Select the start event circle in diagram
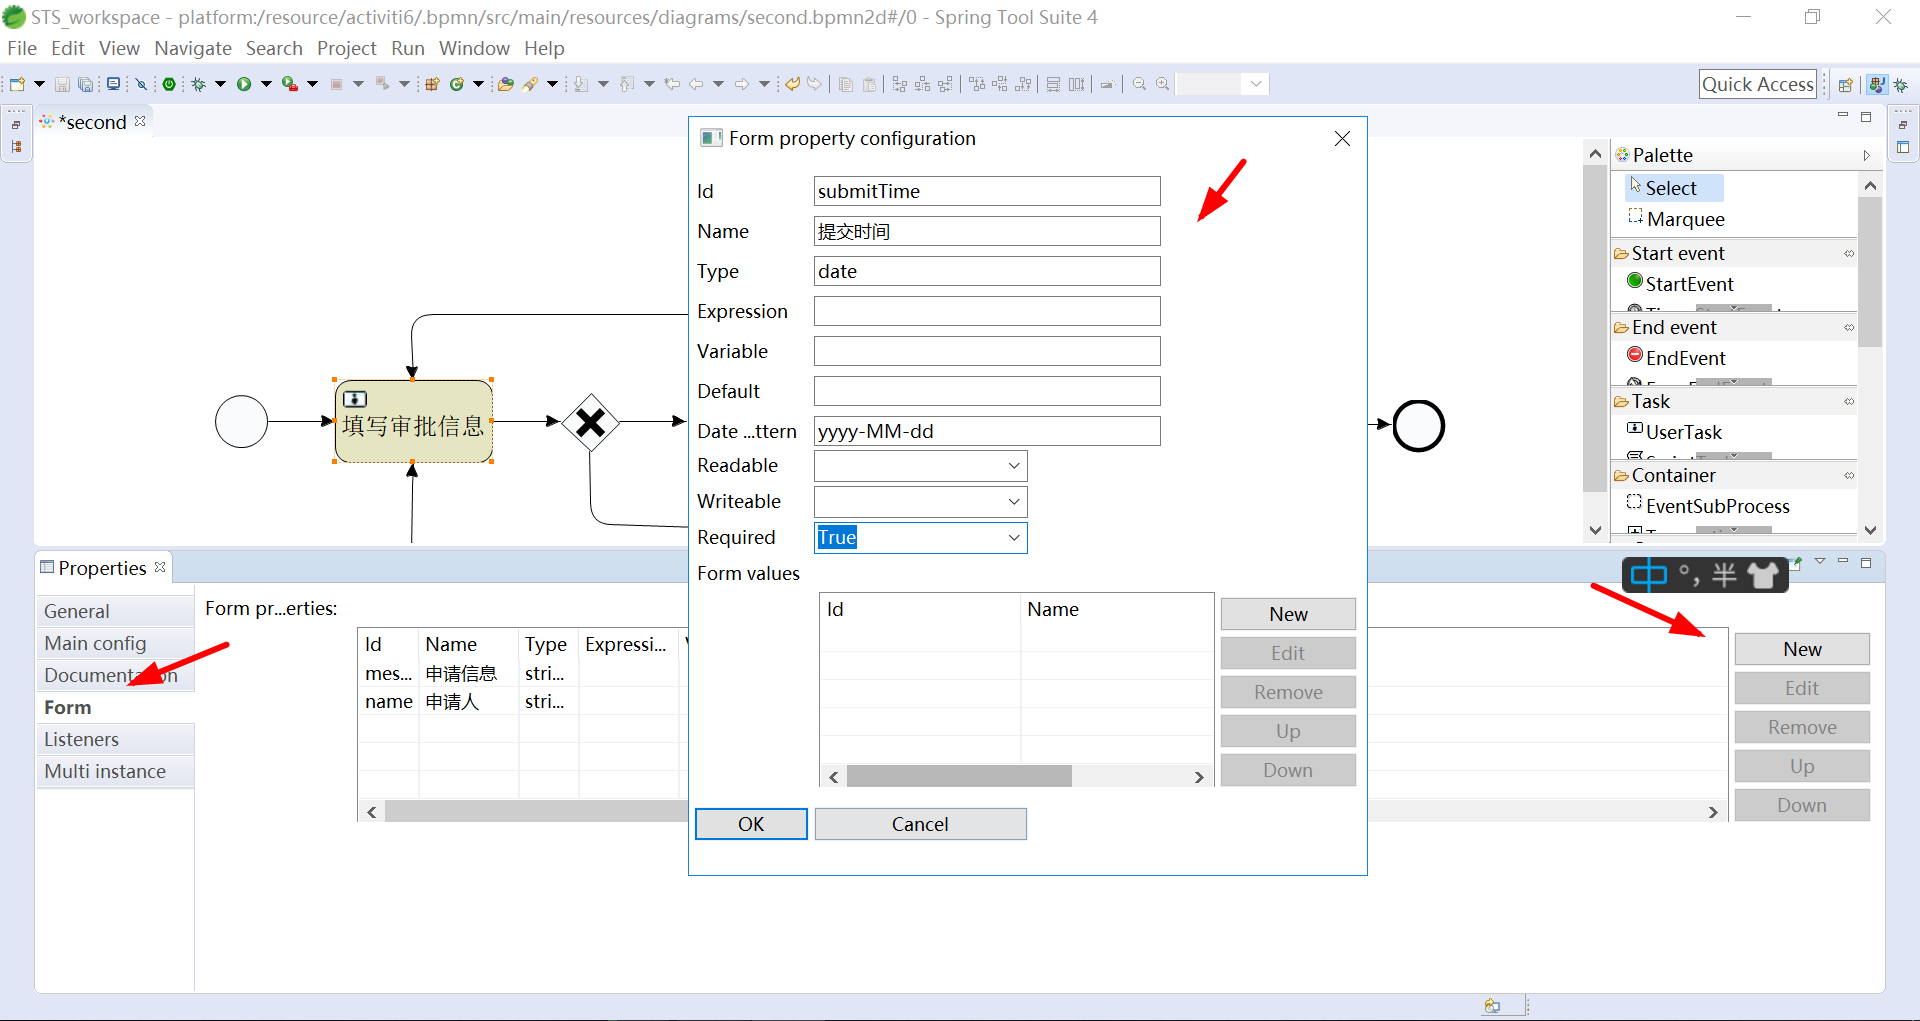The height and width of the screenshot is (1021, 1920). pos(241,421)
